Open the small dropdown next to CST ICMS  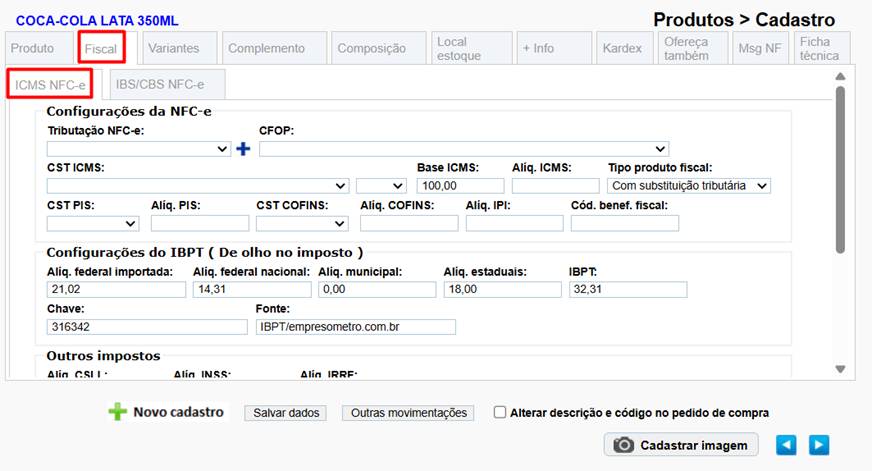(x=381, y=186)
